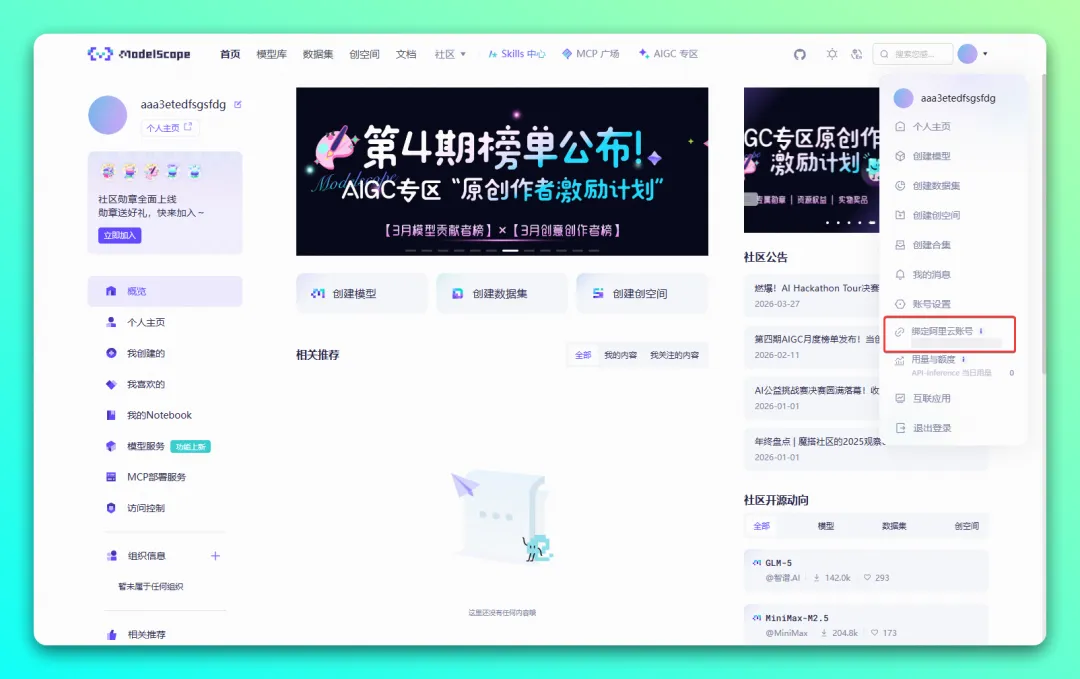Image resolution: width=1080 pixels, height=679 pixels.
Task: Click the 访问控制 shield icon
Action: pyautogui.click(x=111, y=508)
